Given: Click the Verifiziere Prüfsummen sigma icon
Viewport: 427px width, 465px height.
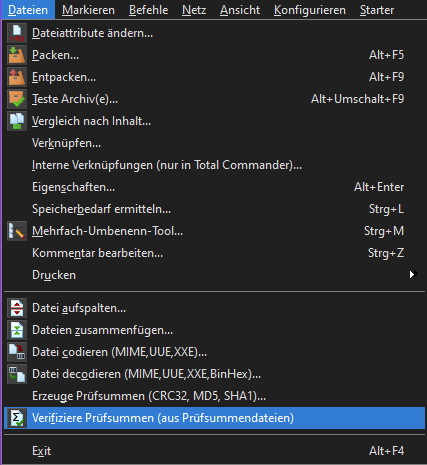Looking at the screenshot, I should (17, 418).
